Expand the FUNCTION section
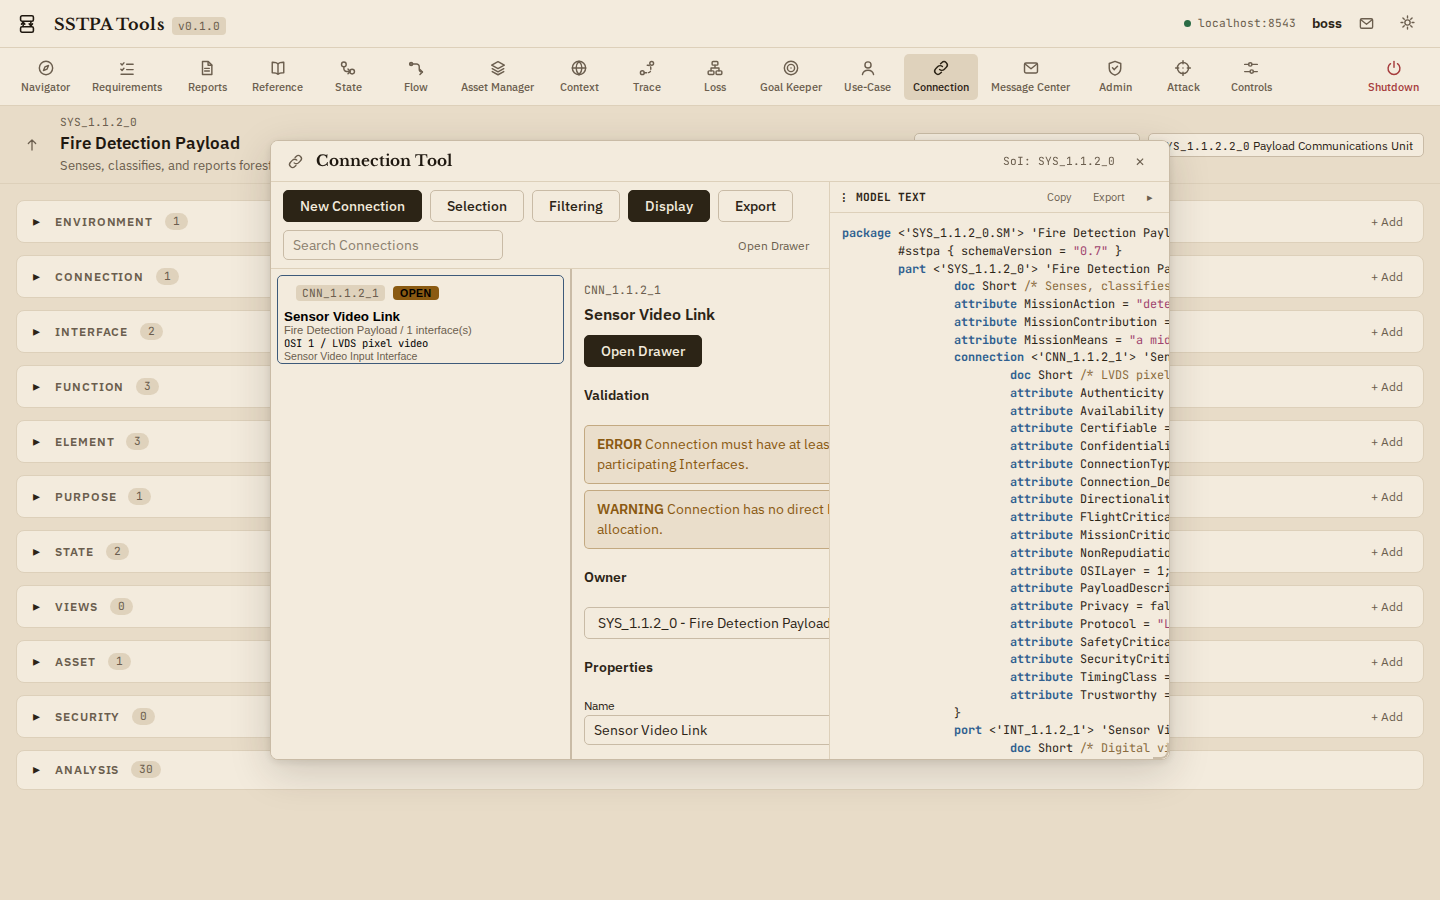The image size is (1440, 900). point(36,387)
